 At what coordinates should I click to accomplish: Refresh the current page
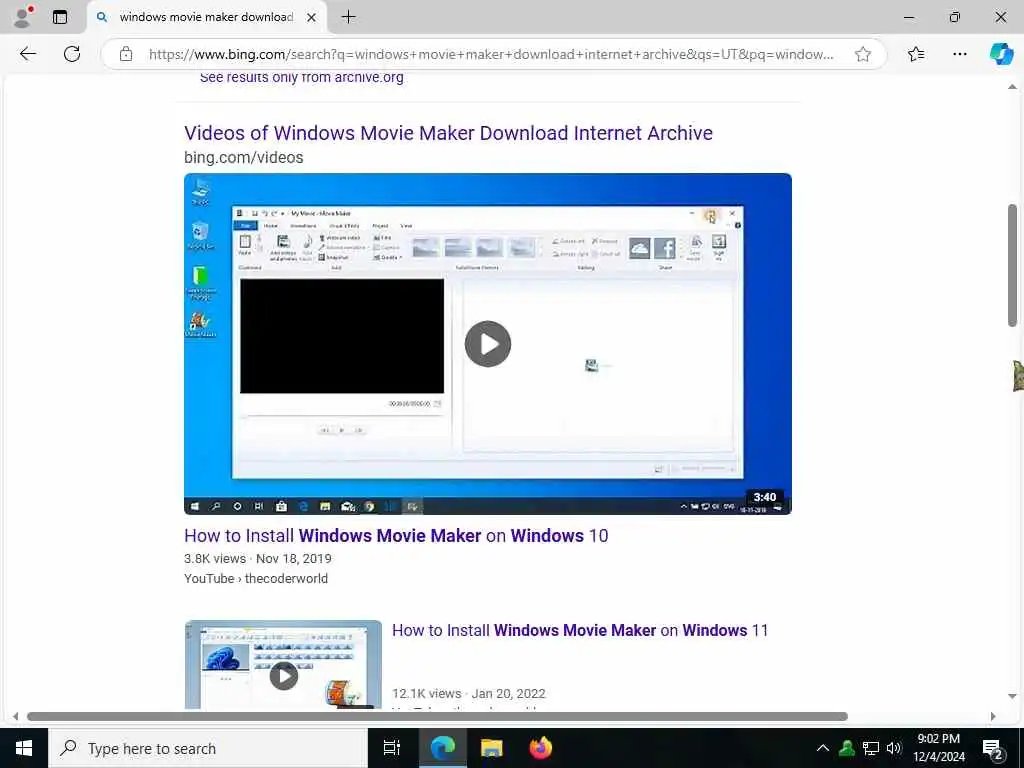point(72,54)
